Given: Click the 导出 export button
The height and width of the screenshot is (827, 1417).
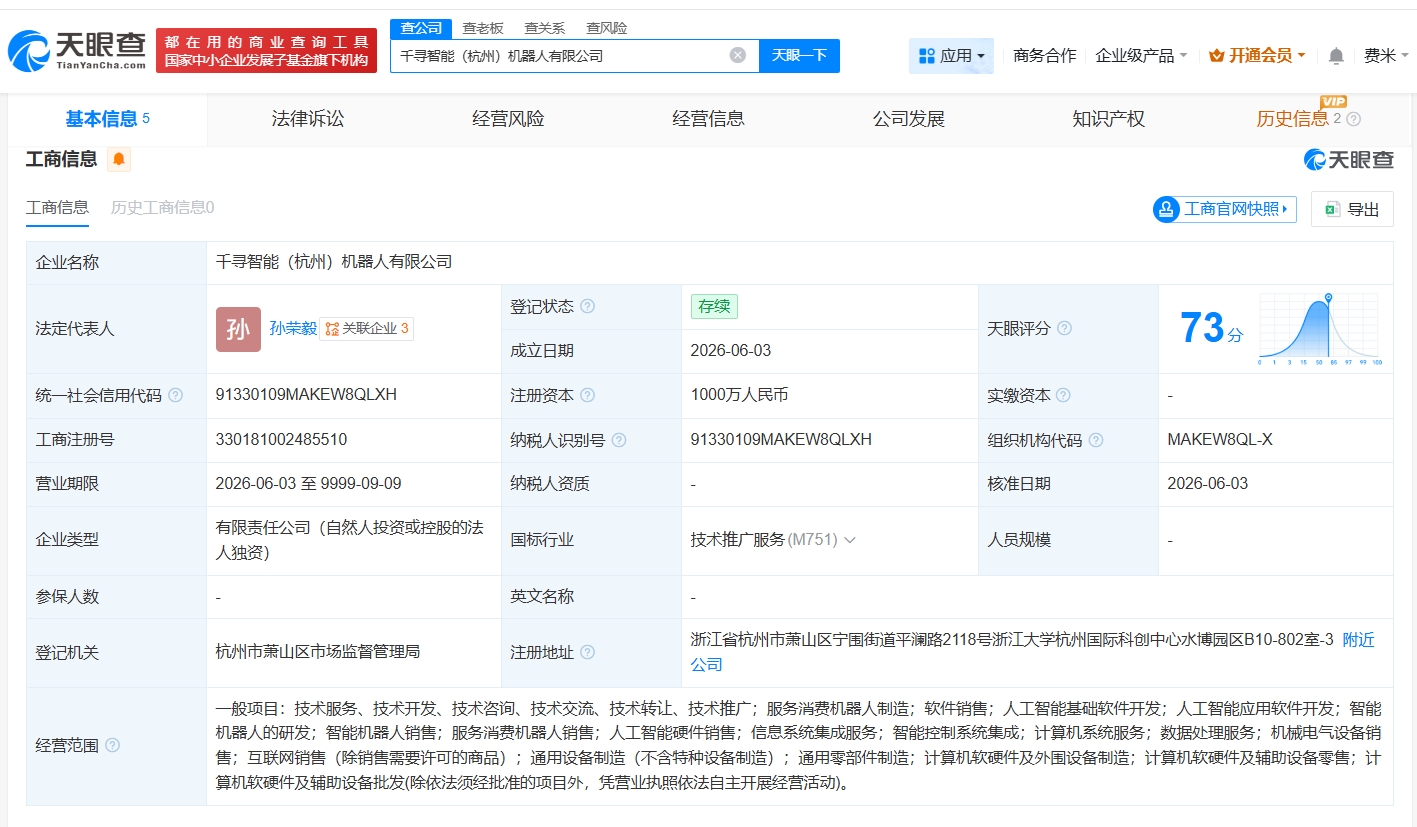Looking at the screenshot, I should (x=1352, y=209).
